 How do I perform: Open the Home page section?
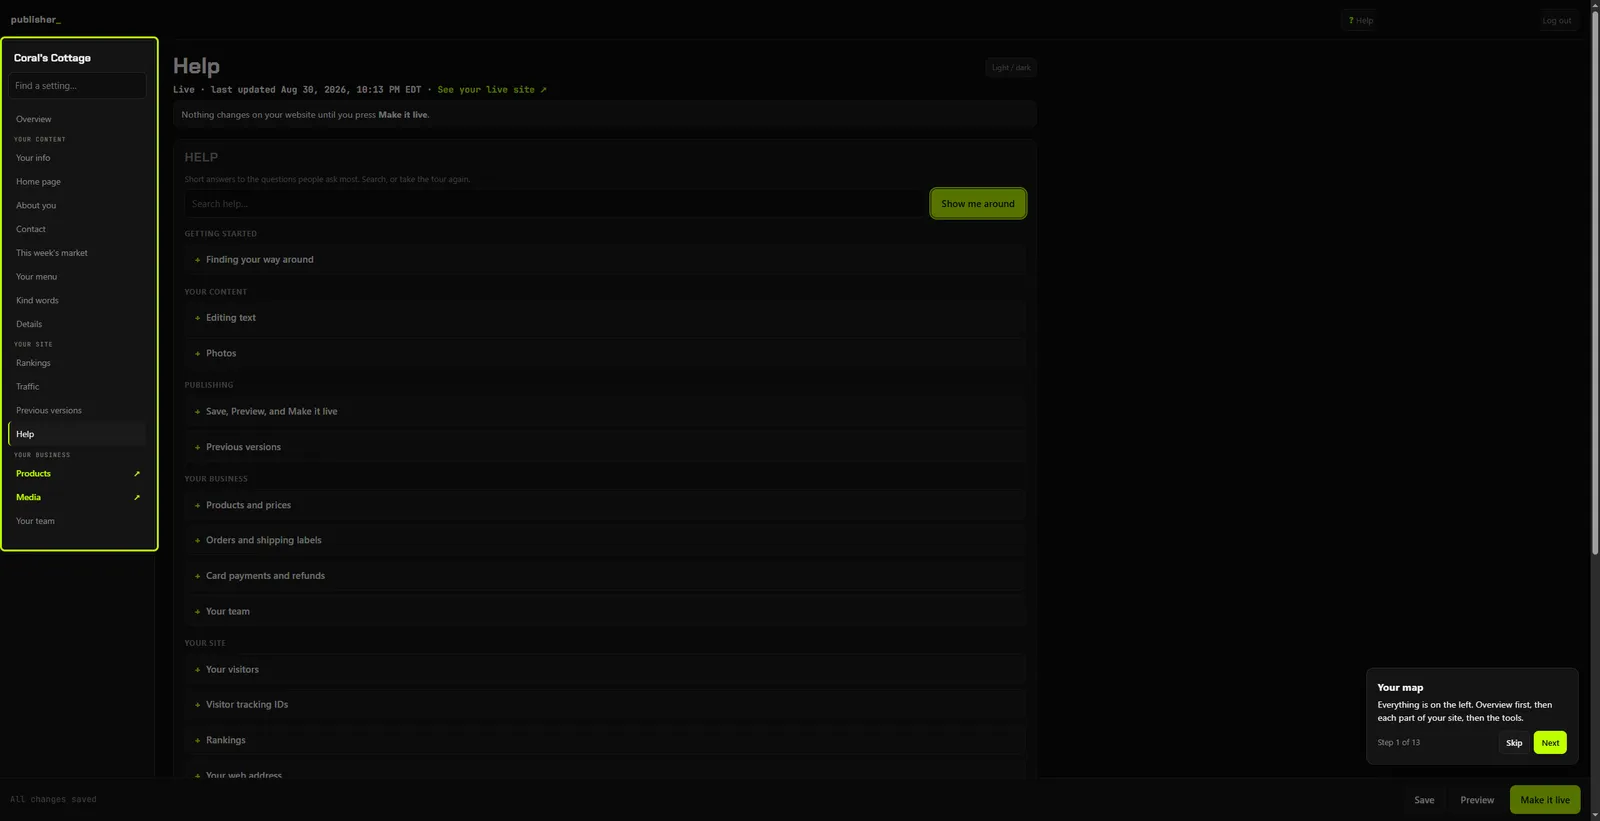pyautogui.click(x=77, y=182)
